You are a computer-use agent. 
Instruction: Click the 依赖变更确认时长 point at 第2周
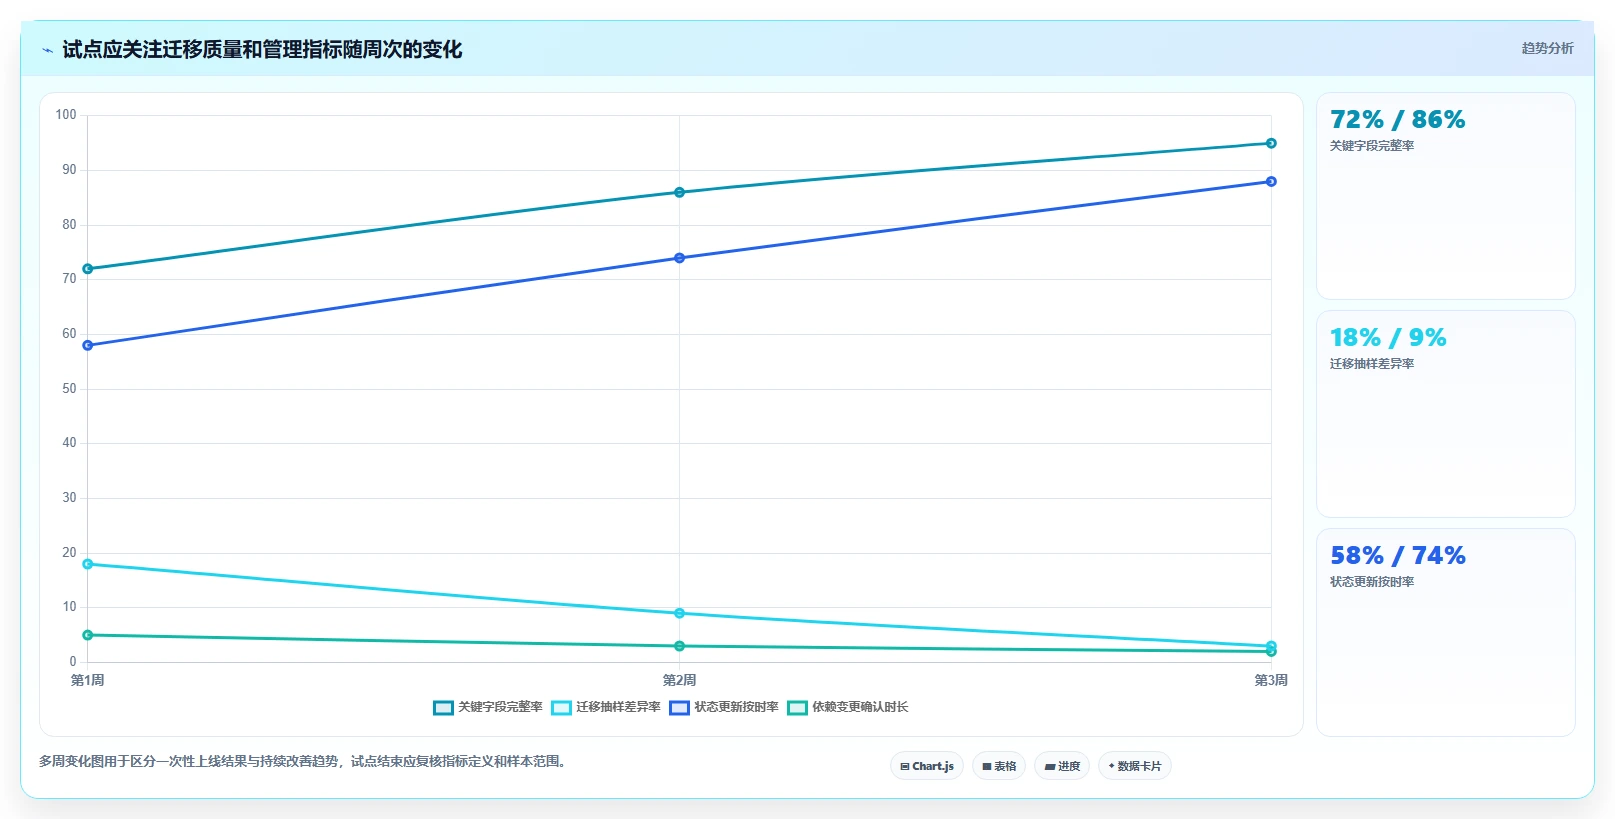click(x=680, y=646)
